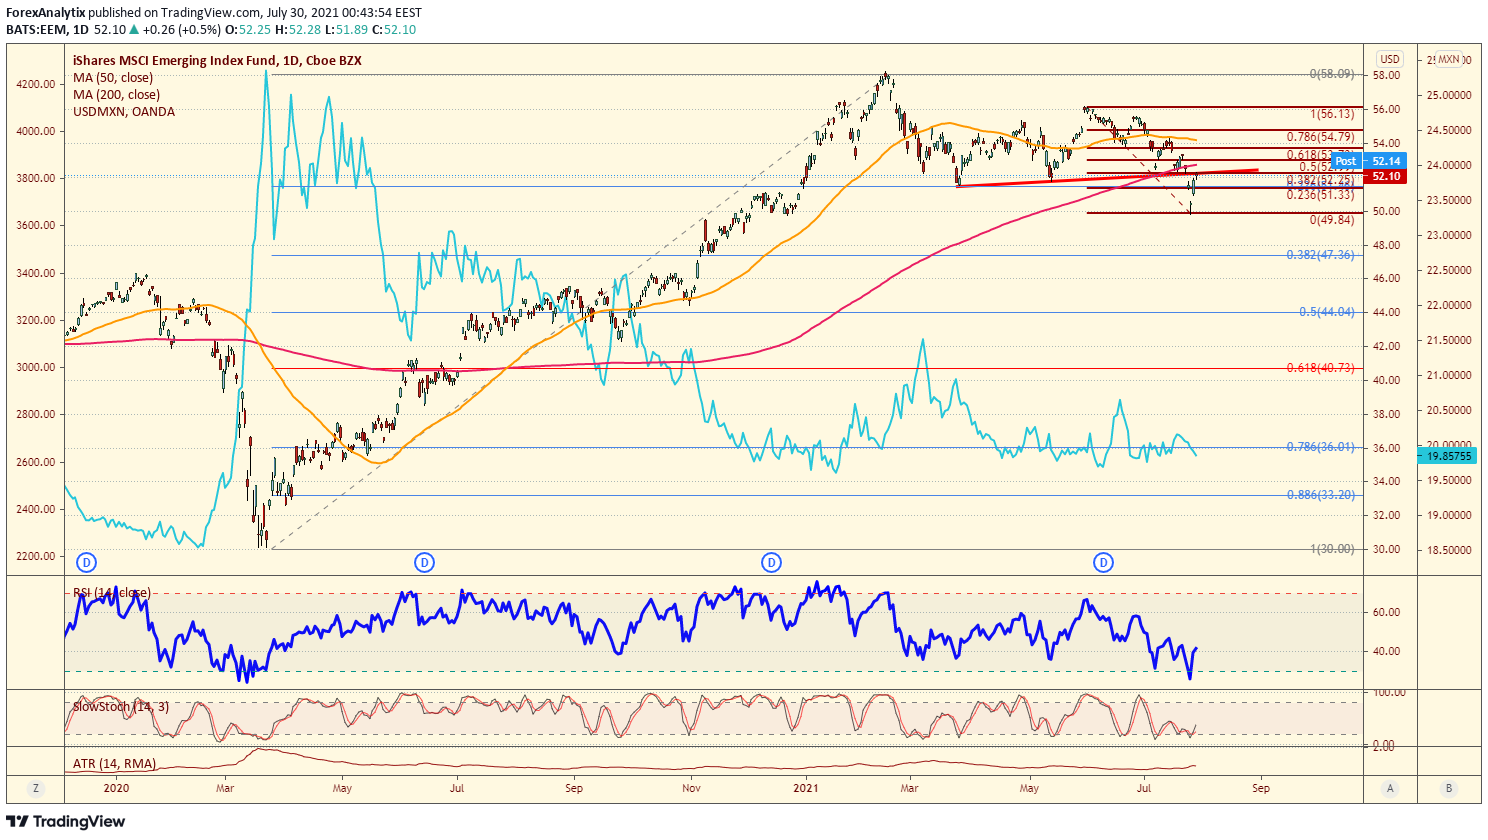Click the 0(49.84) Fibonacci retracement label

pos(1332,220)
